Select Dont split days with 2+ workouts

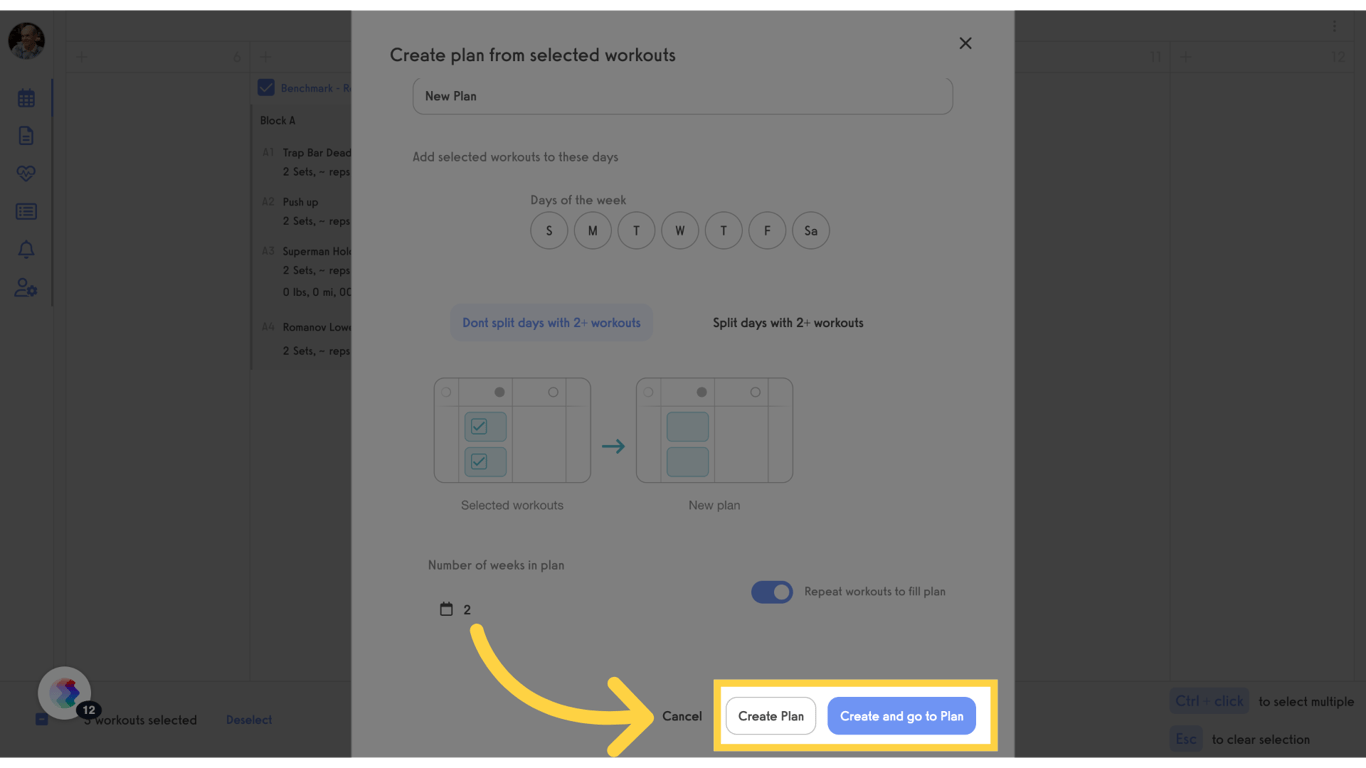(x=551, y=322)
